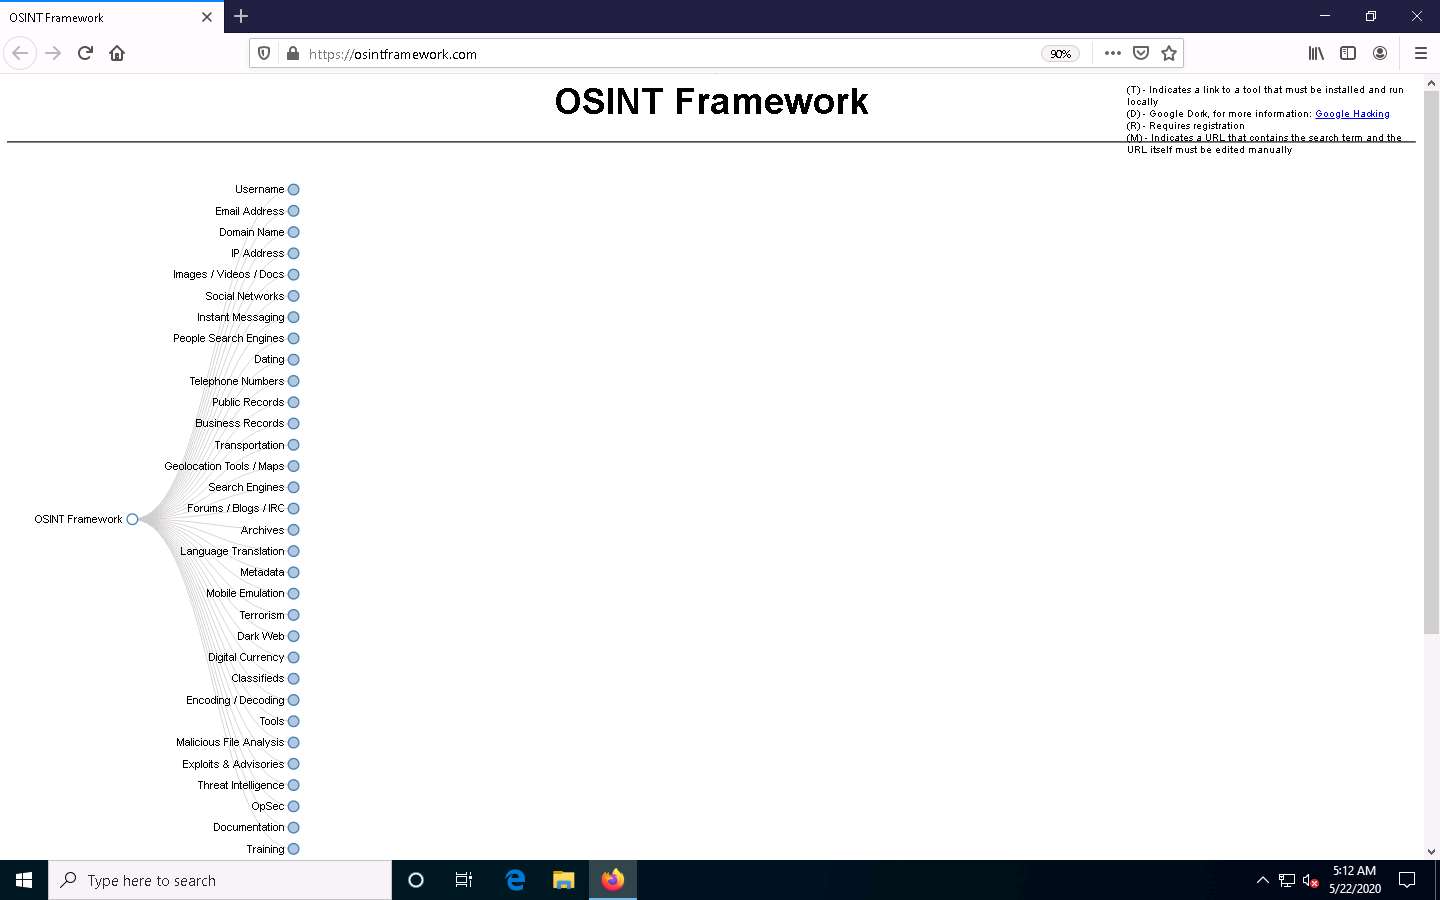
Task: Click the Transportation label
Action: 249,445
